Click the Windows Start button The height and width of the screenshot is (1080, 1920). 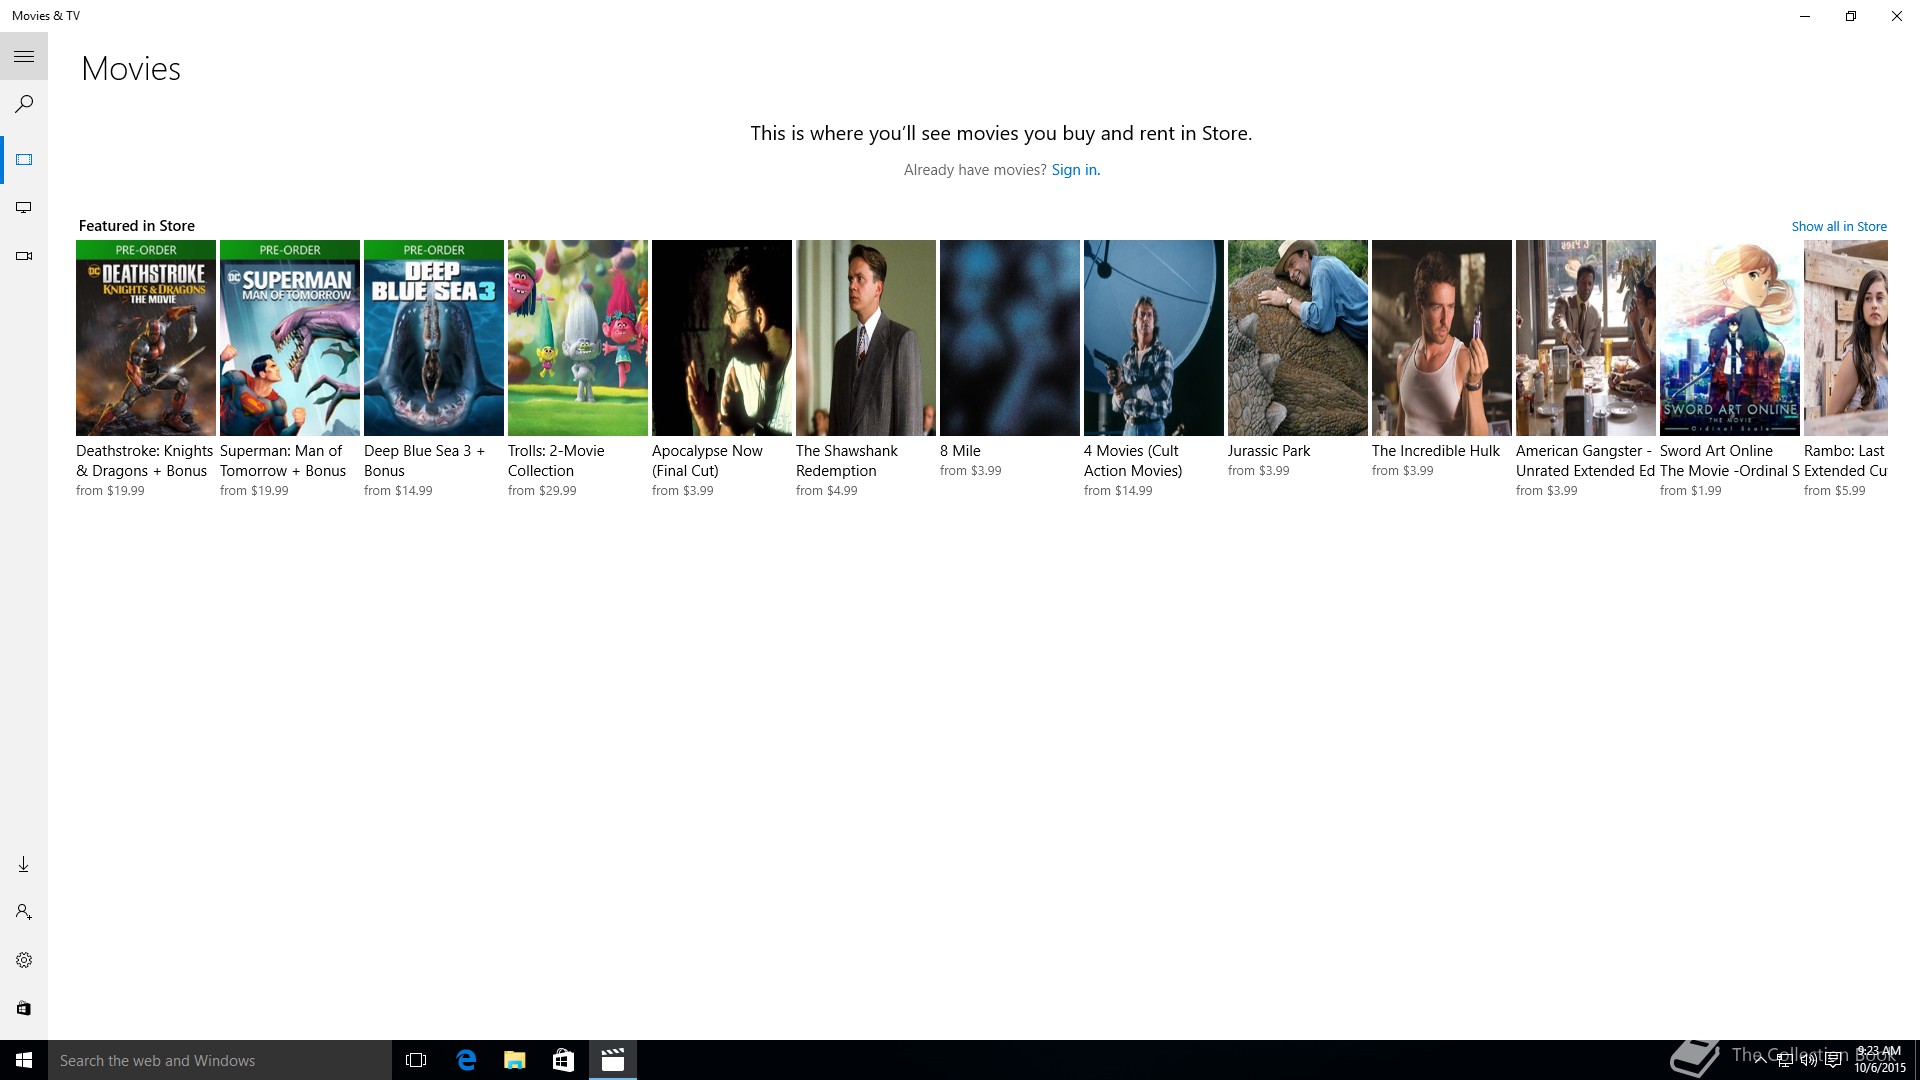coord(24,1060)
